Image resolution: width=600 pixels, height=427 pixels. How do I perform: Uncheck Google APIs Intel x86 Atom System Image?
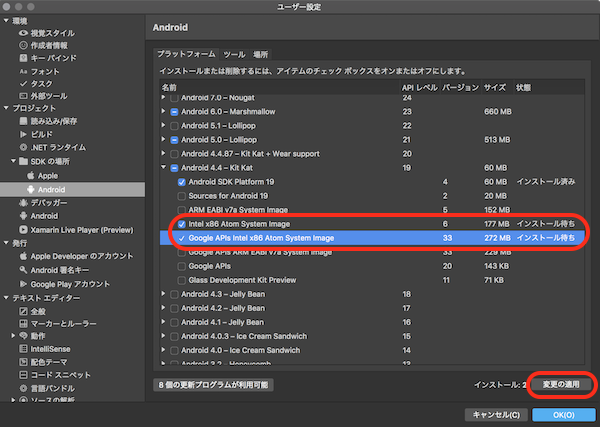pos(182,238)
